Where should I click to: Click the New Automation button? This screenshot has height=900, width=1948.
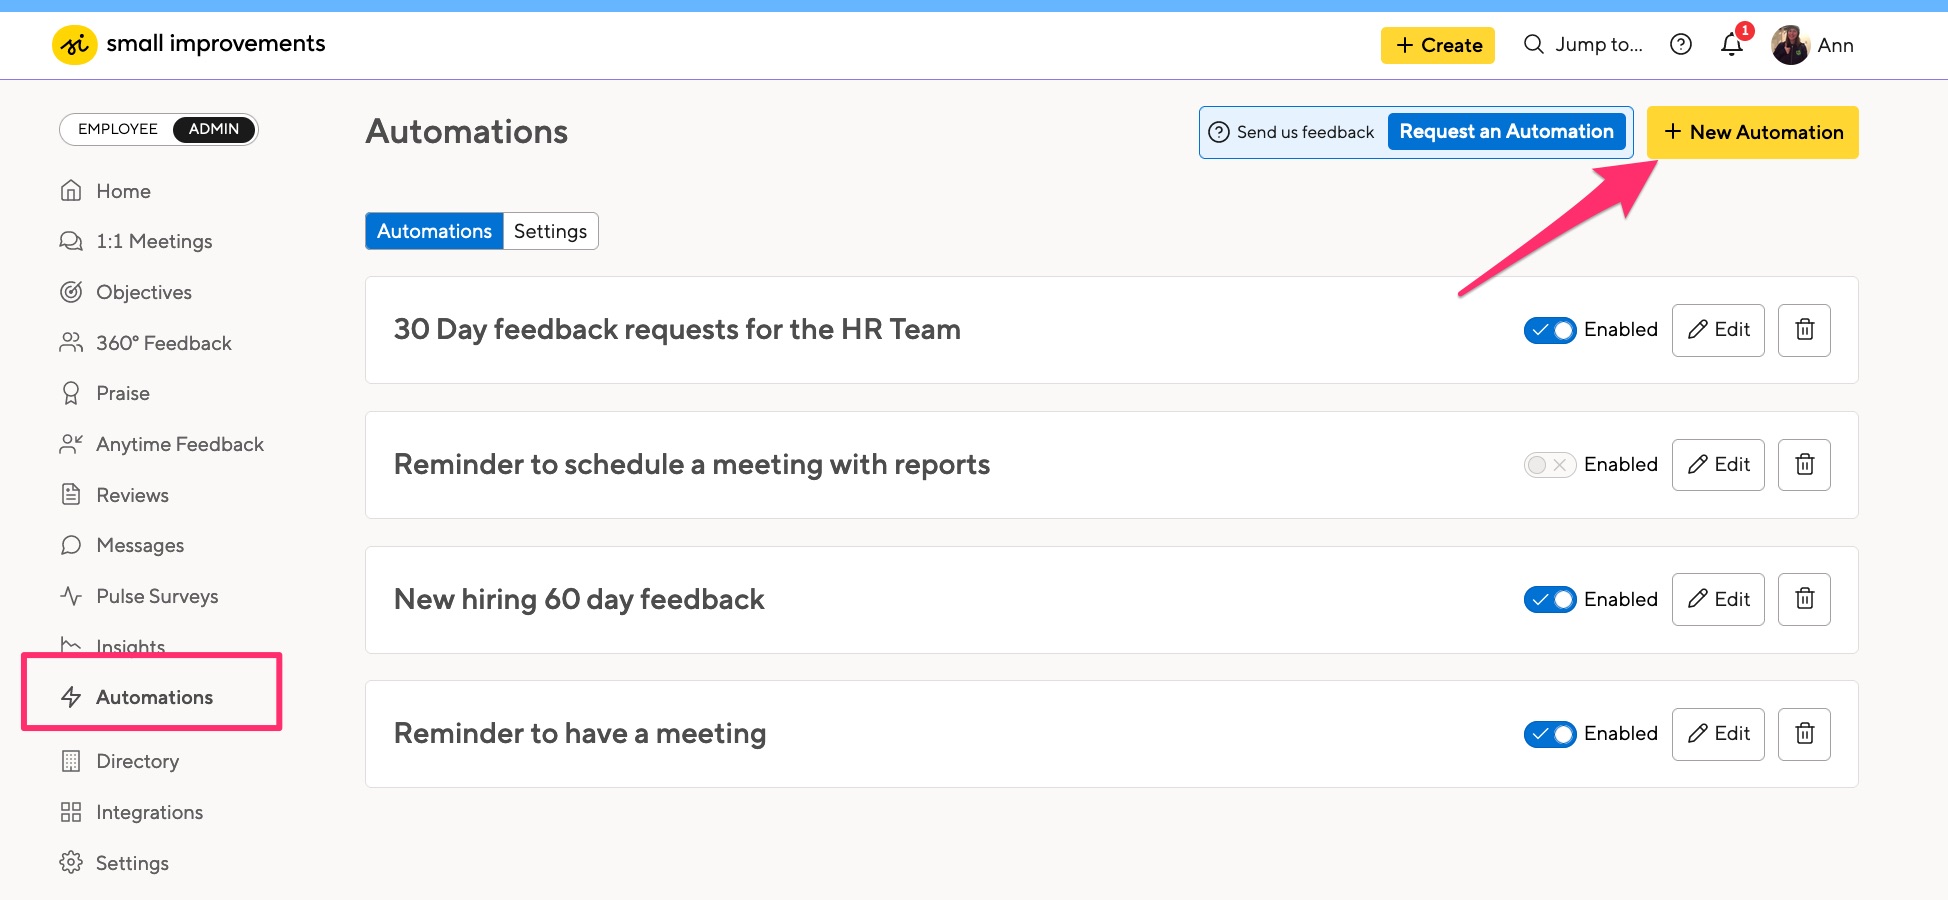1752,132
